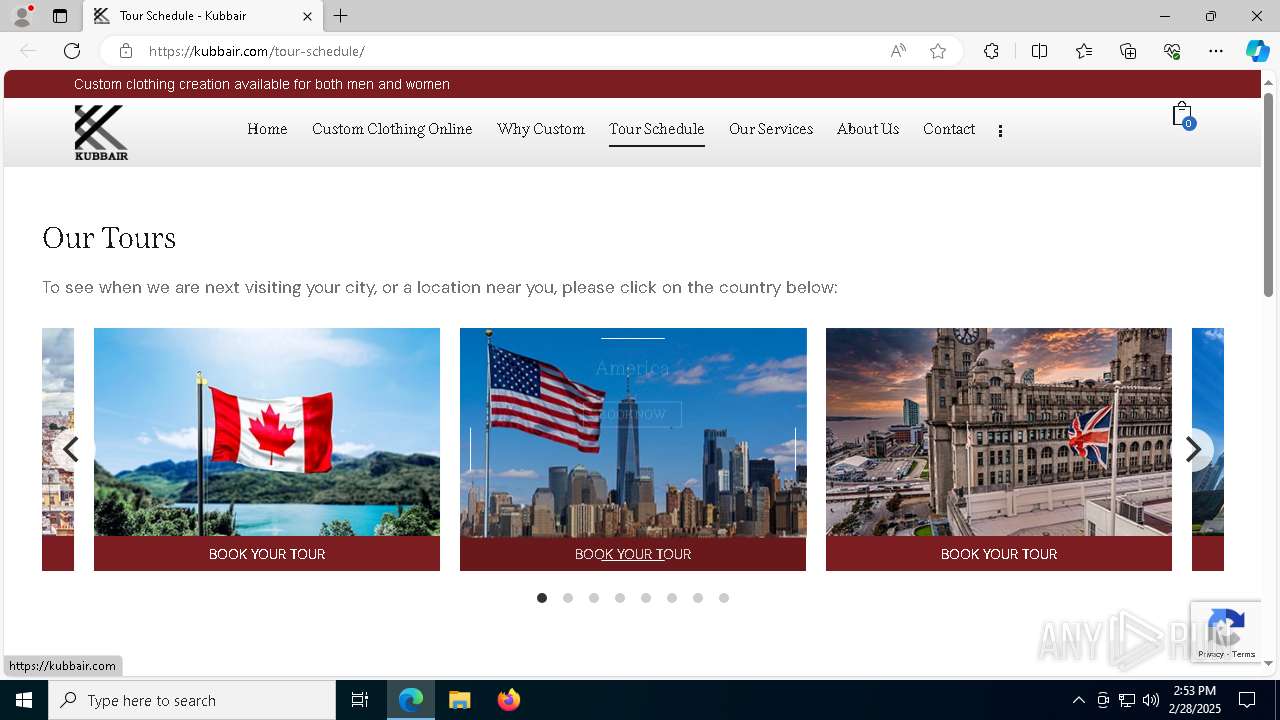The image size is (1280, 720).
Task: Click the Kubbair logo
Action: 101,132
